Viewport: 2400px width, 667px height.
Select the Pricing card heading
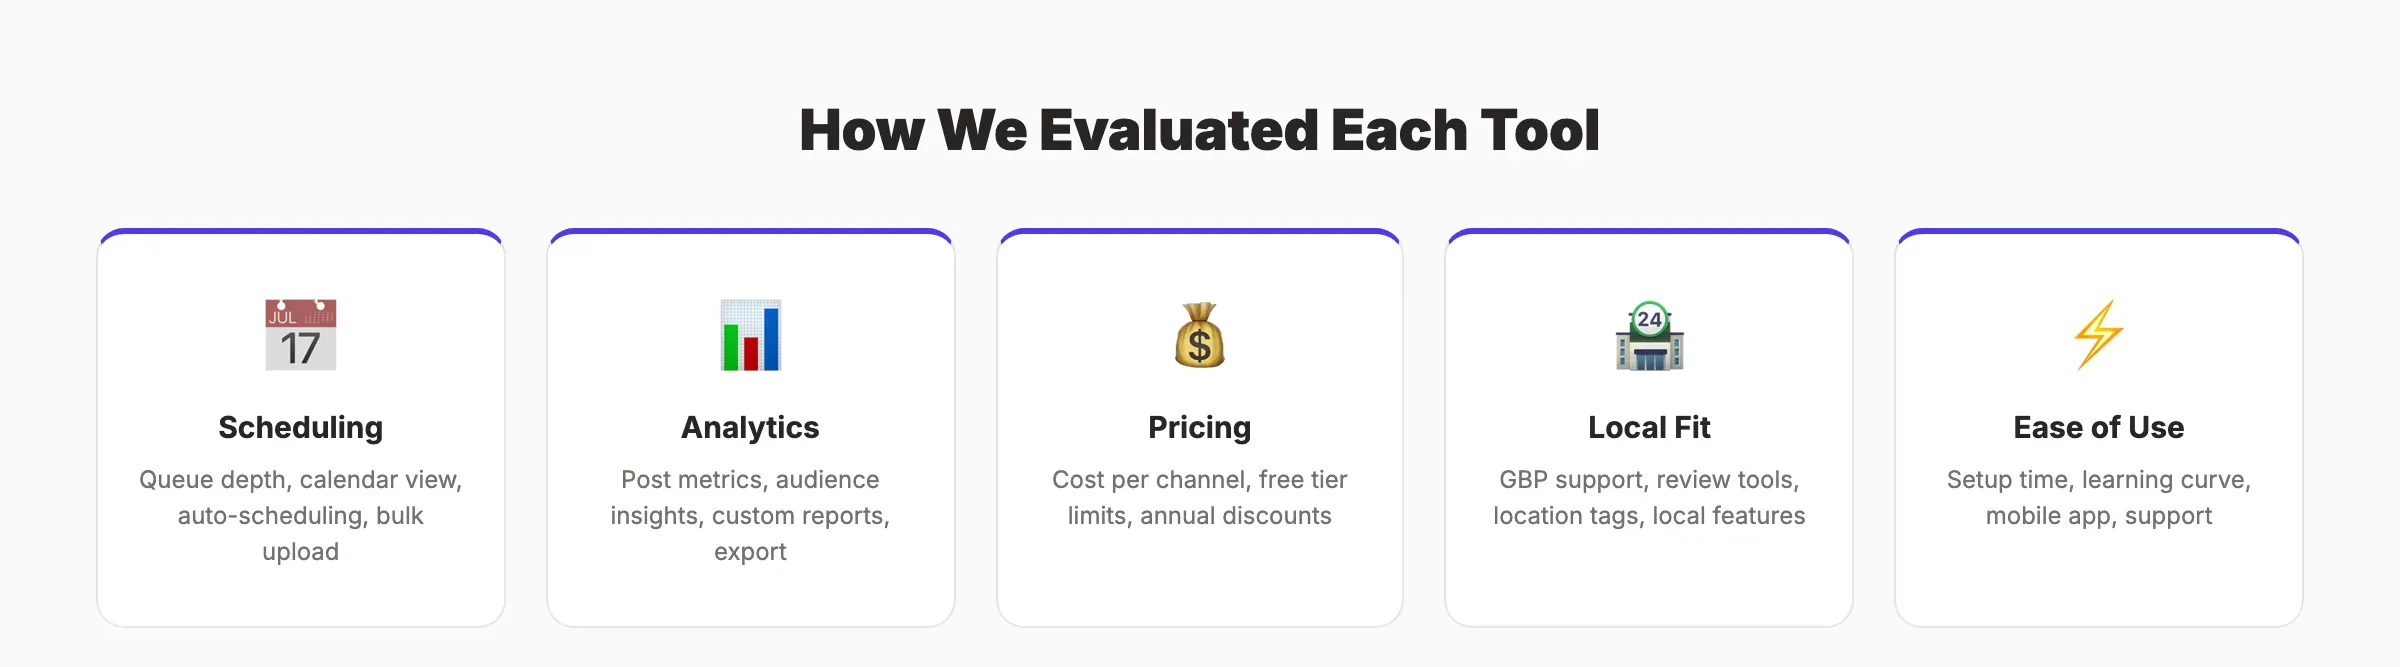click(x=1200, y=427)
